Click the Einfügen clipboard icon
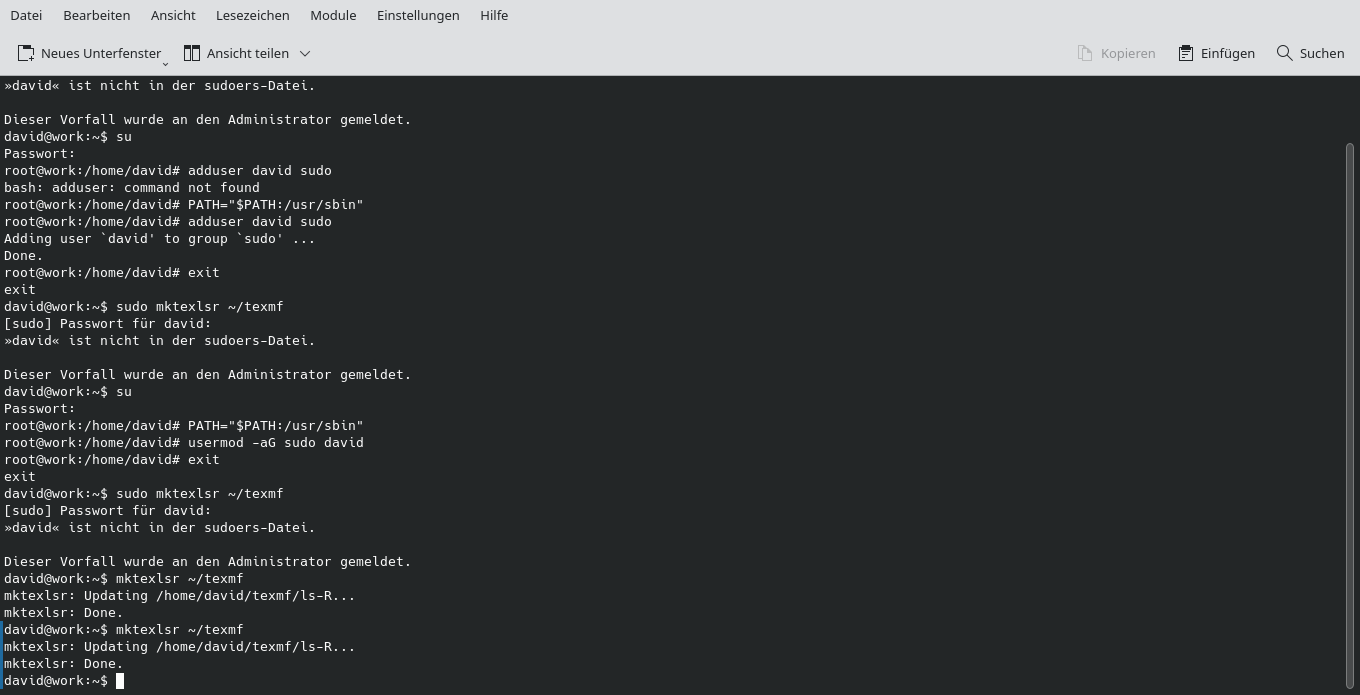This screenshot has height=695, width=1360. click(1185, 52)
